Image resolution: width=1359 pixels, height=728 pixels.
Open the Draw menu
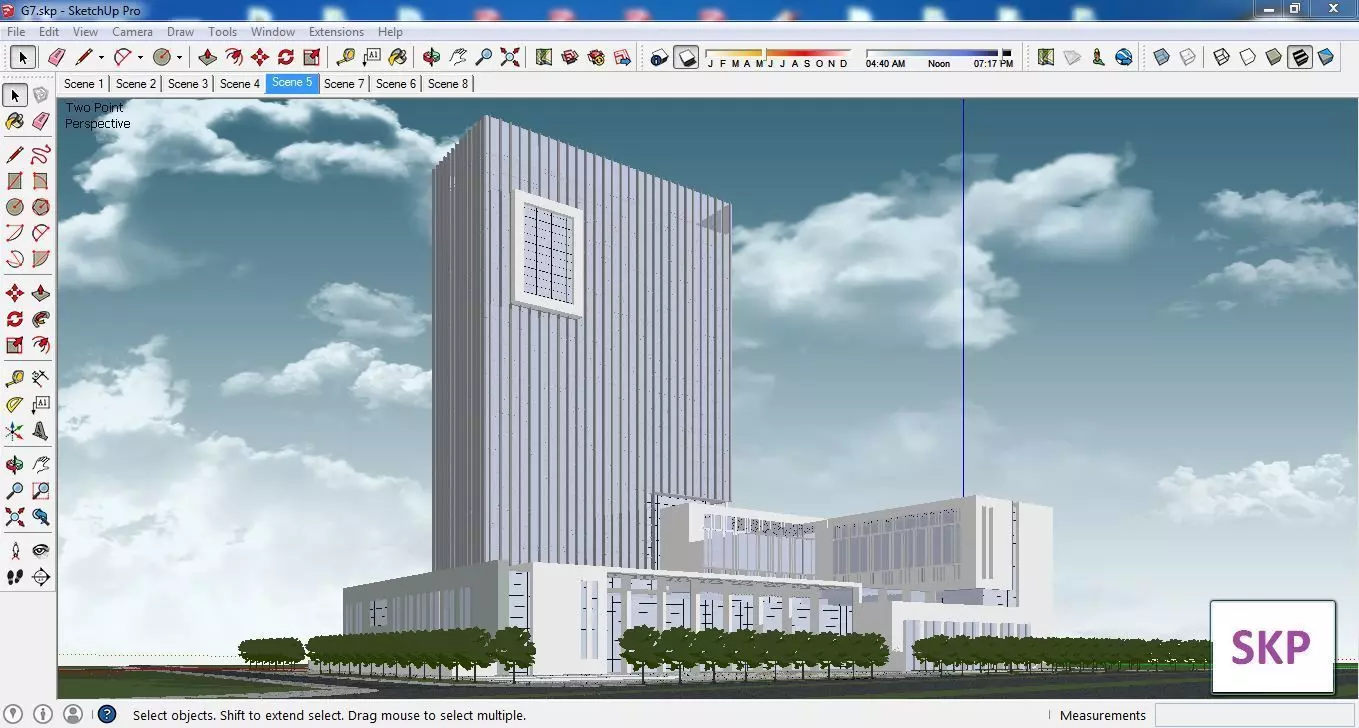(180, 32)
